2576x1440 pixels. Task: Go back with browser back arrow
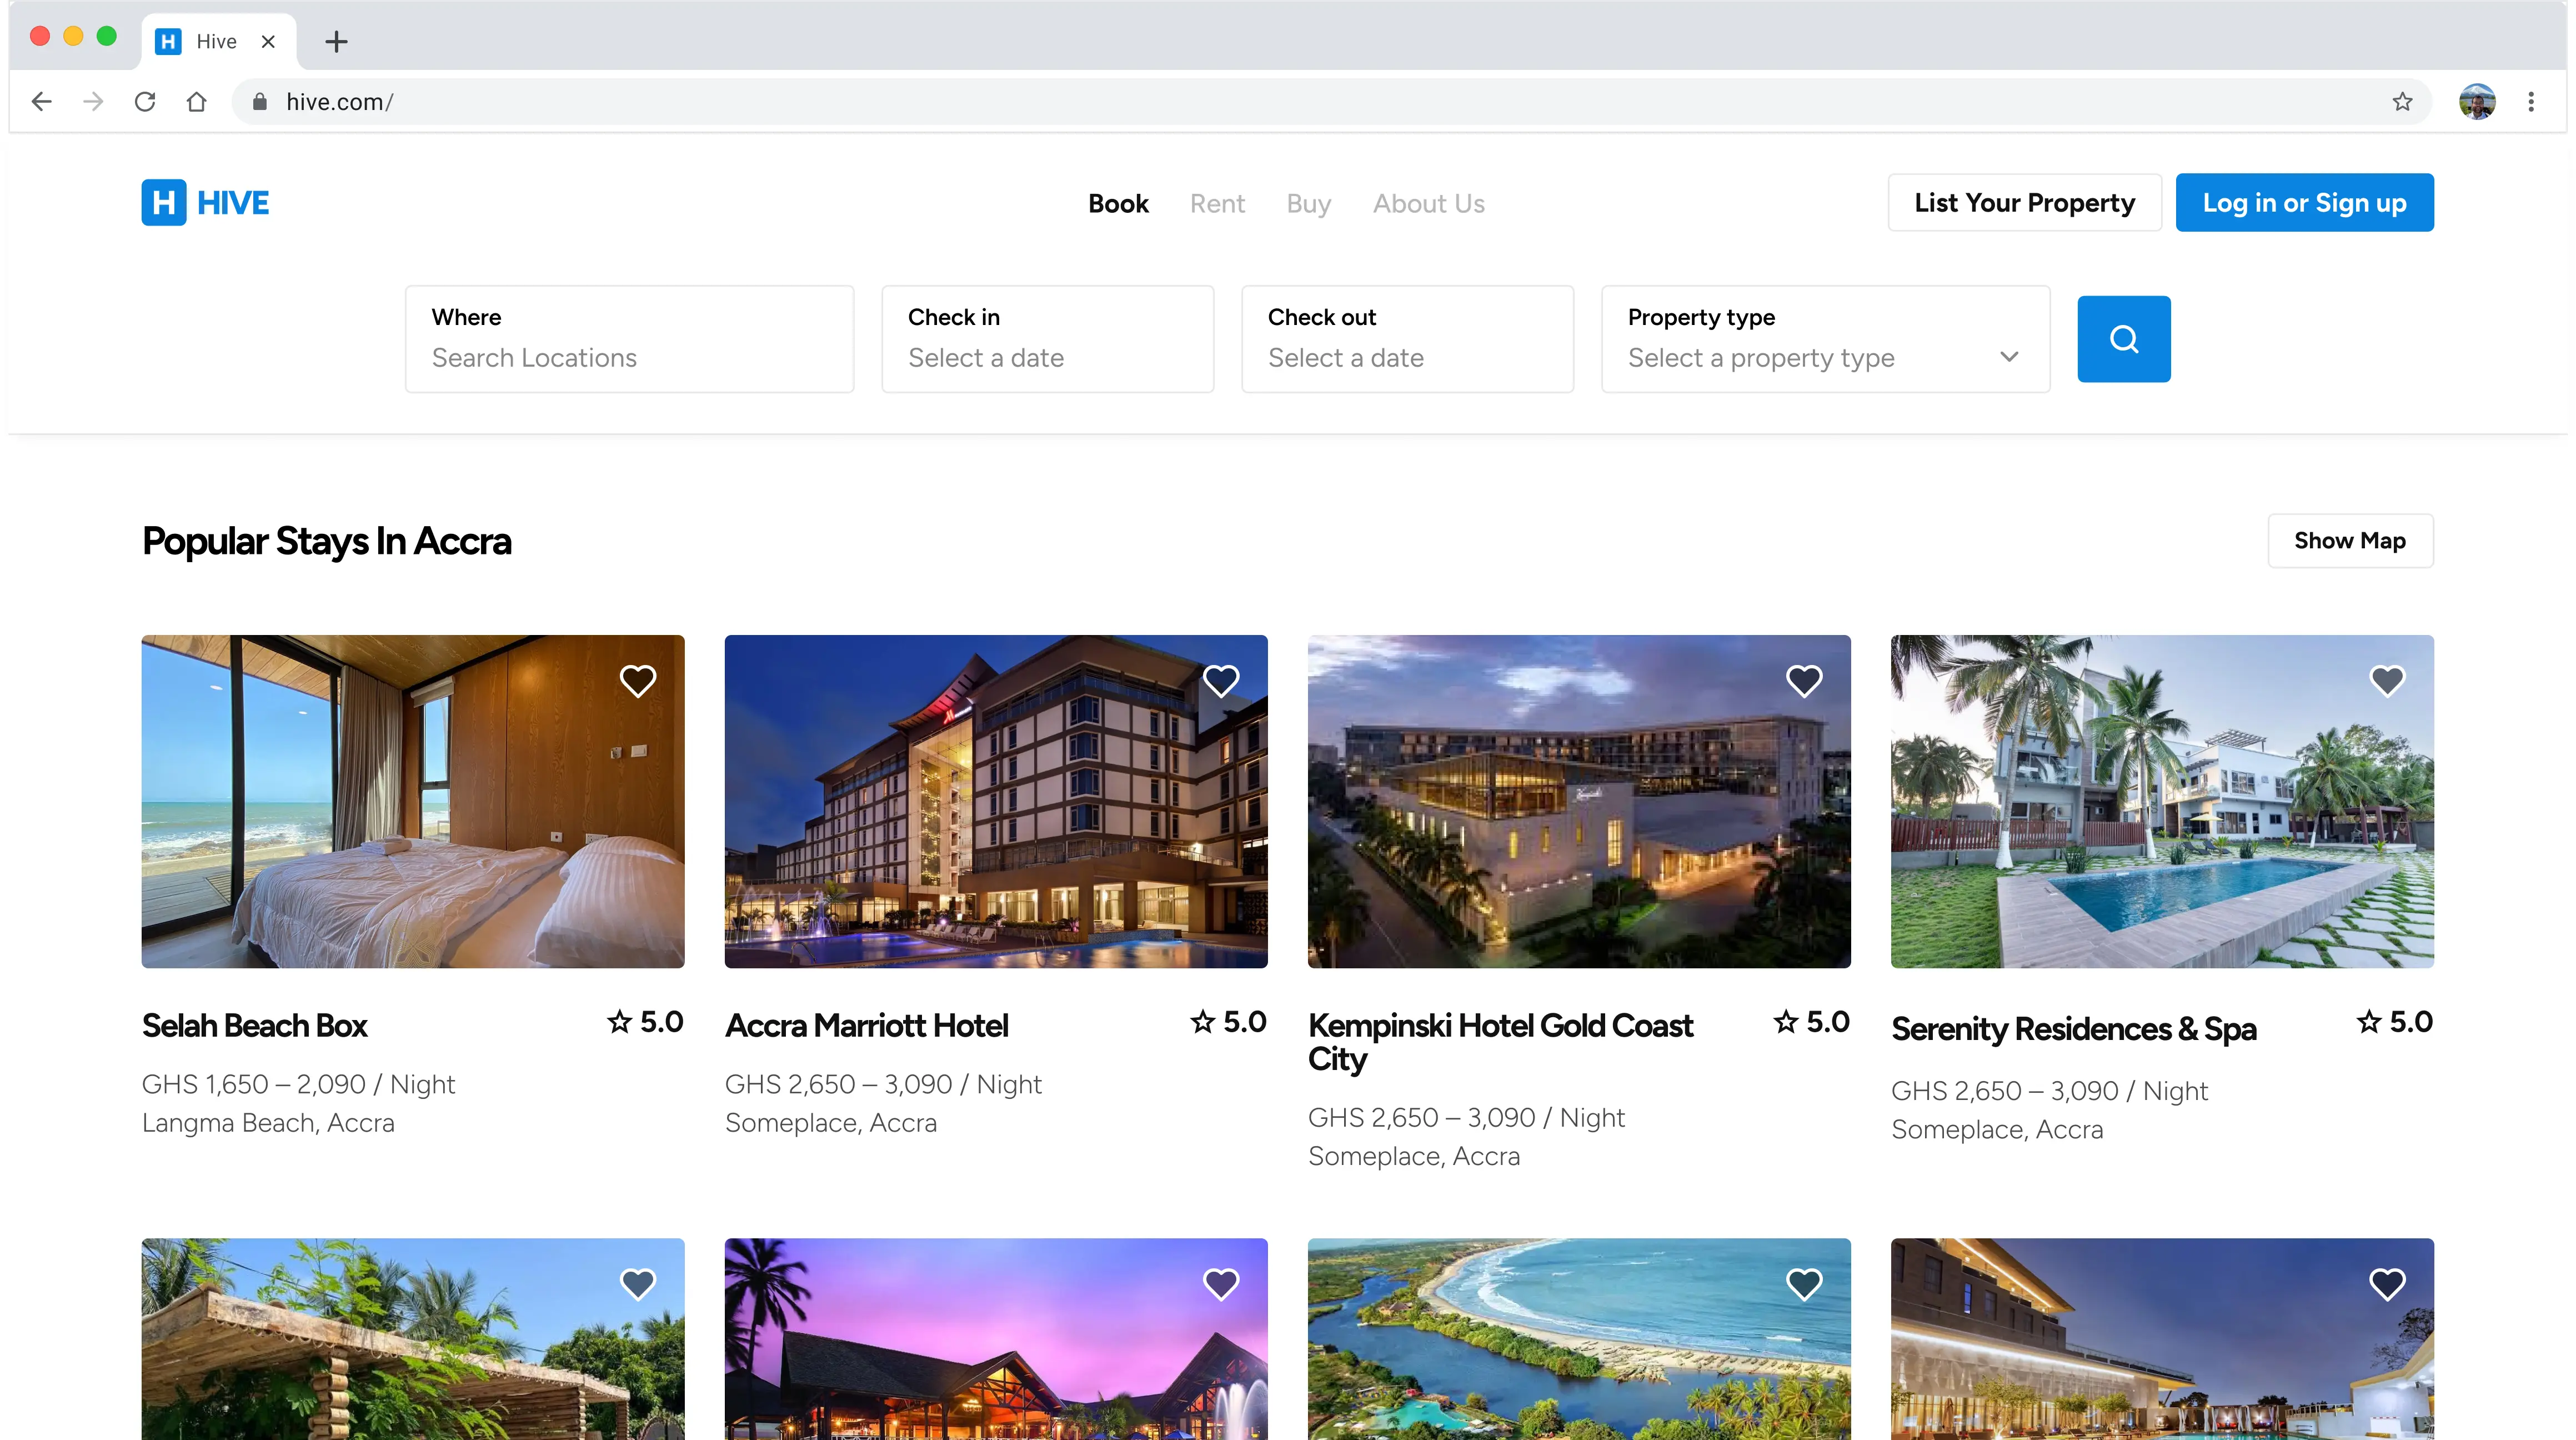click(x=41, y=101)
